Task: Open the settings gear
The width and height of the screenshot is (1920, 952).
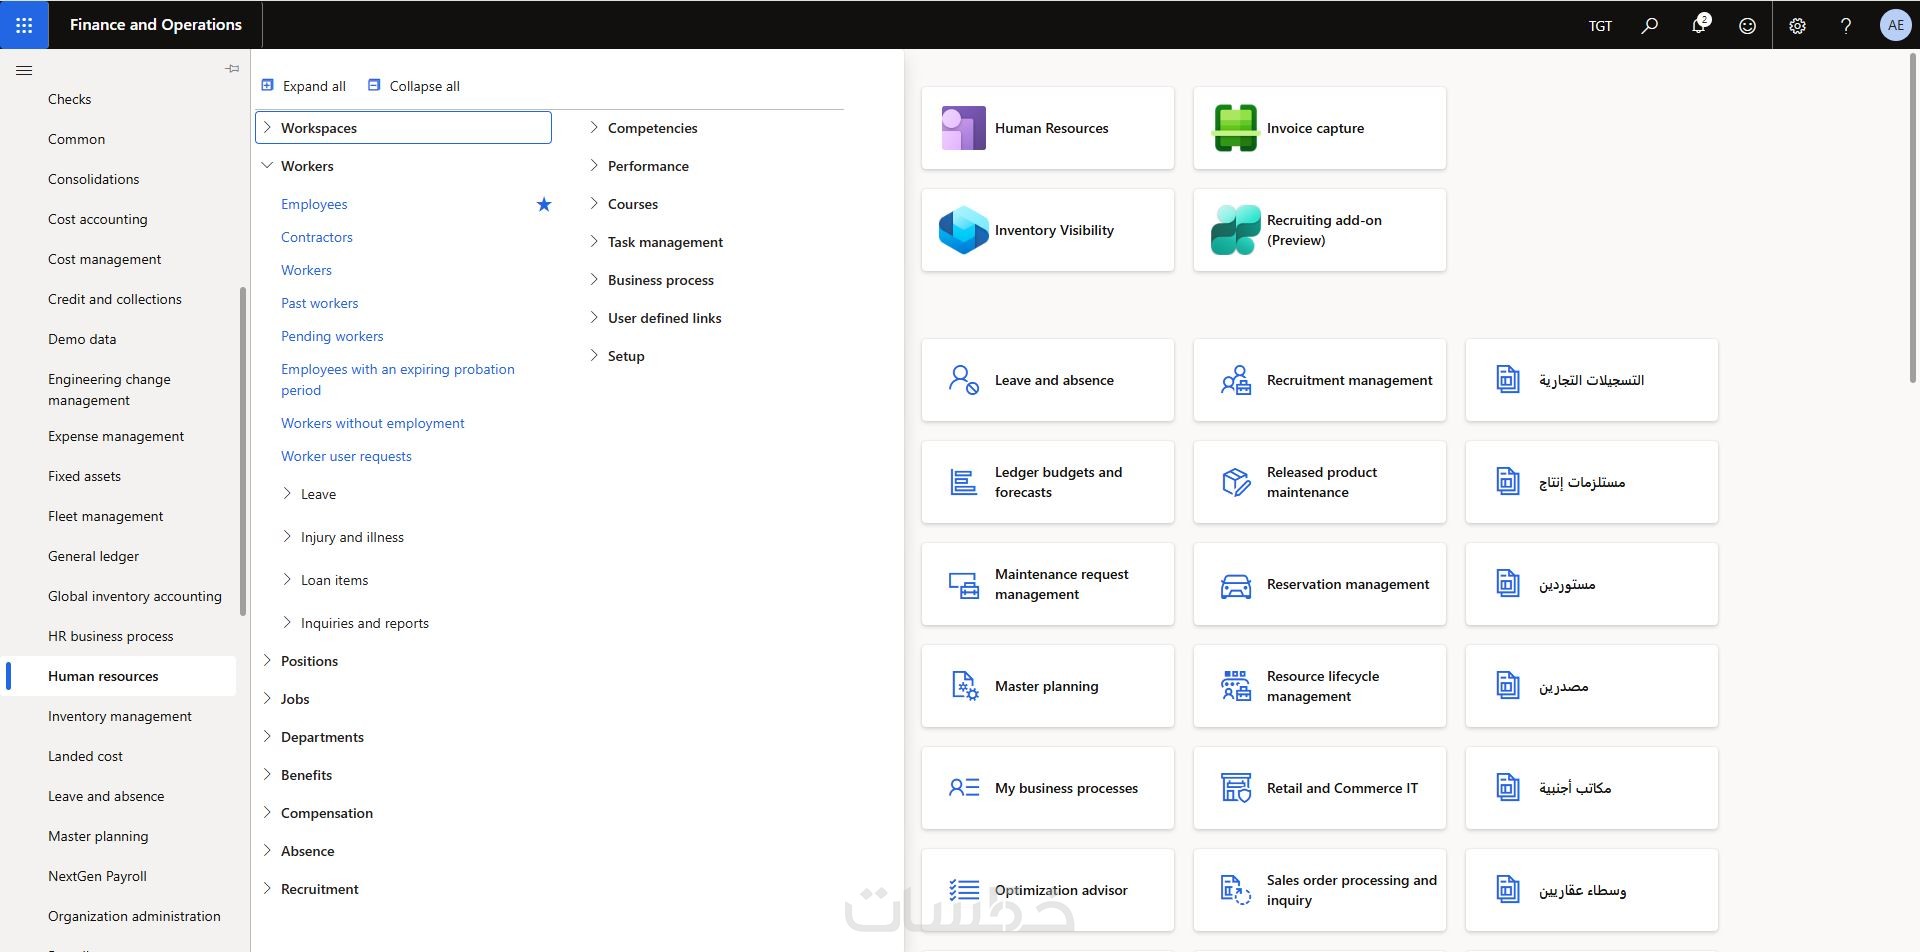Action: (x=1797, y=26)
